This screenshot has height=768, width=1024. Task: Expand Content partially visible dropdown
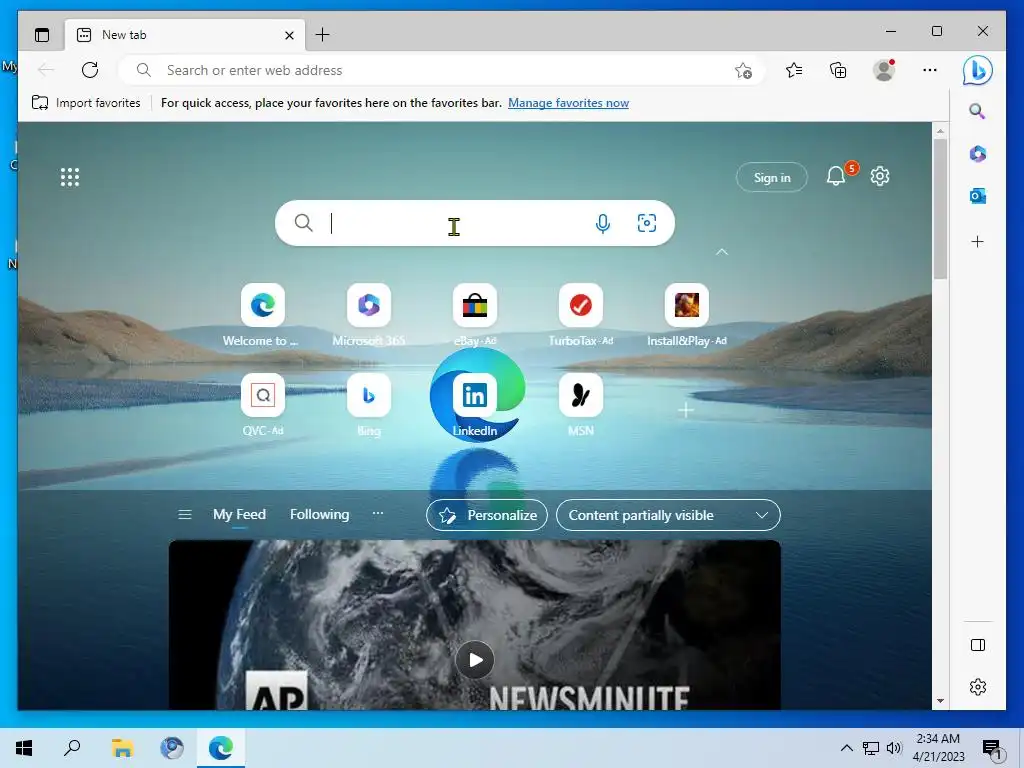pyautogui.click(x=668, y=515)
